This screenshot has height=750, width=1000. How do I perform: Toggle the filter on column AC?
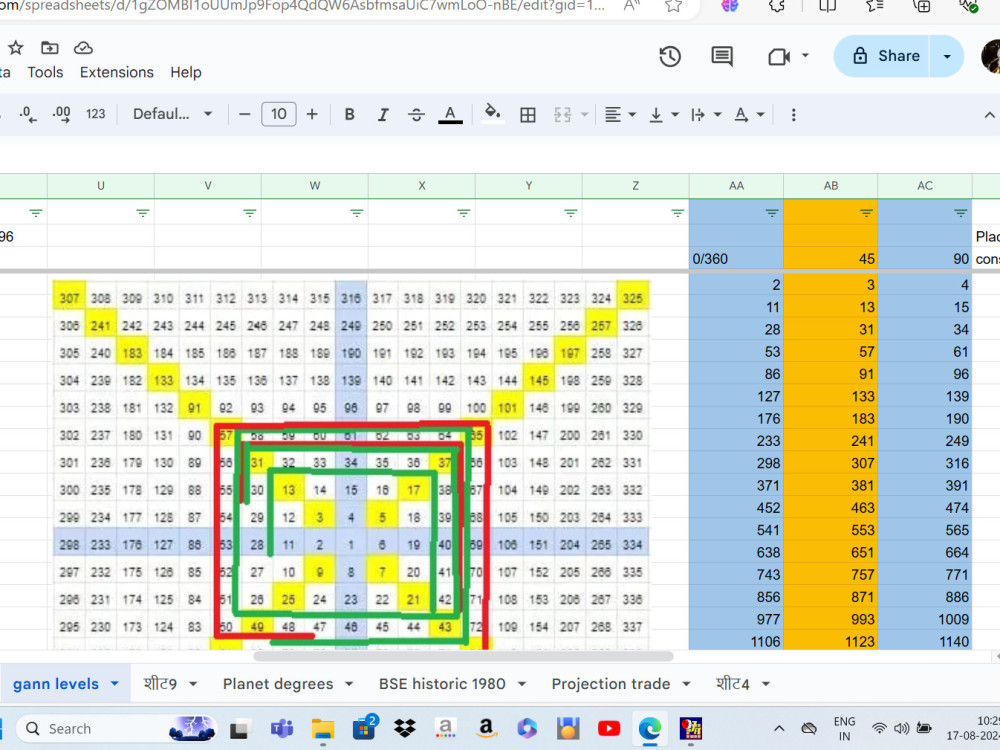click(960, 213)
